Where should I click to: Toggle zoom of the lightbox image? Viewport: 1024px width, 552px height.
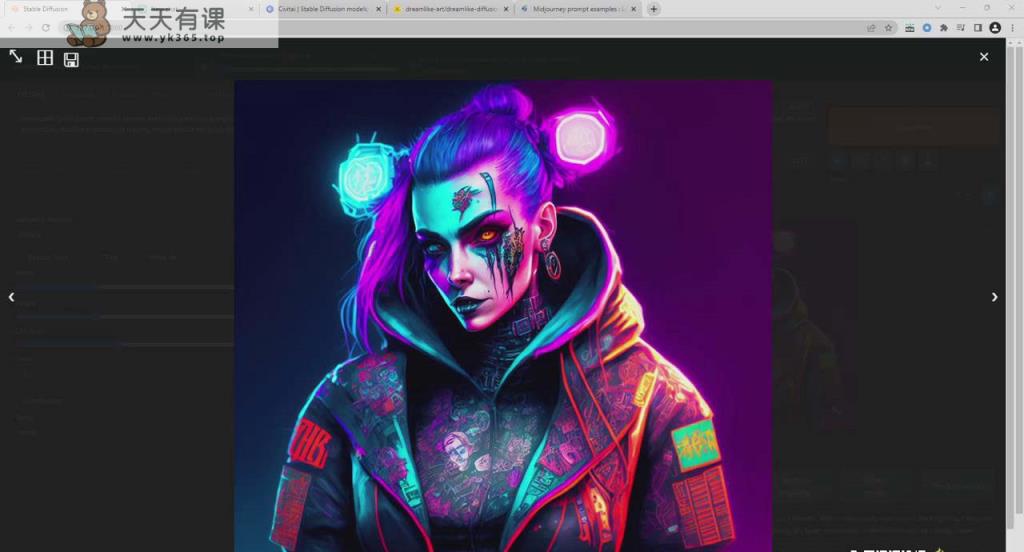(x=16, y=57)
